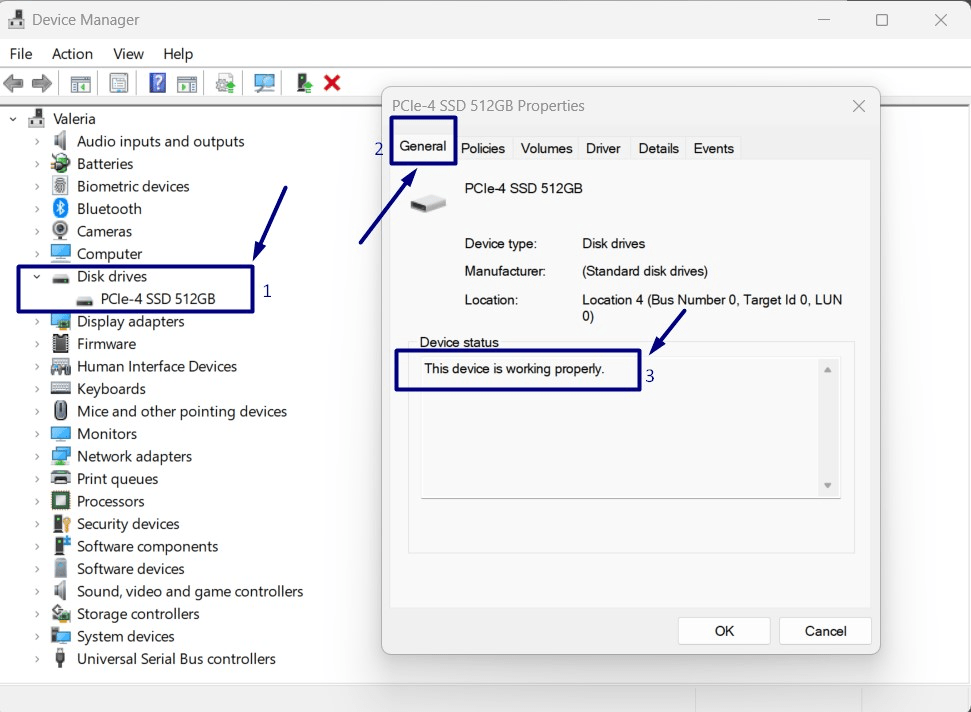Switch to the Driver tab
Image resolution: width=971 pixels, height=712 pixels.
(x=603, y=148)
